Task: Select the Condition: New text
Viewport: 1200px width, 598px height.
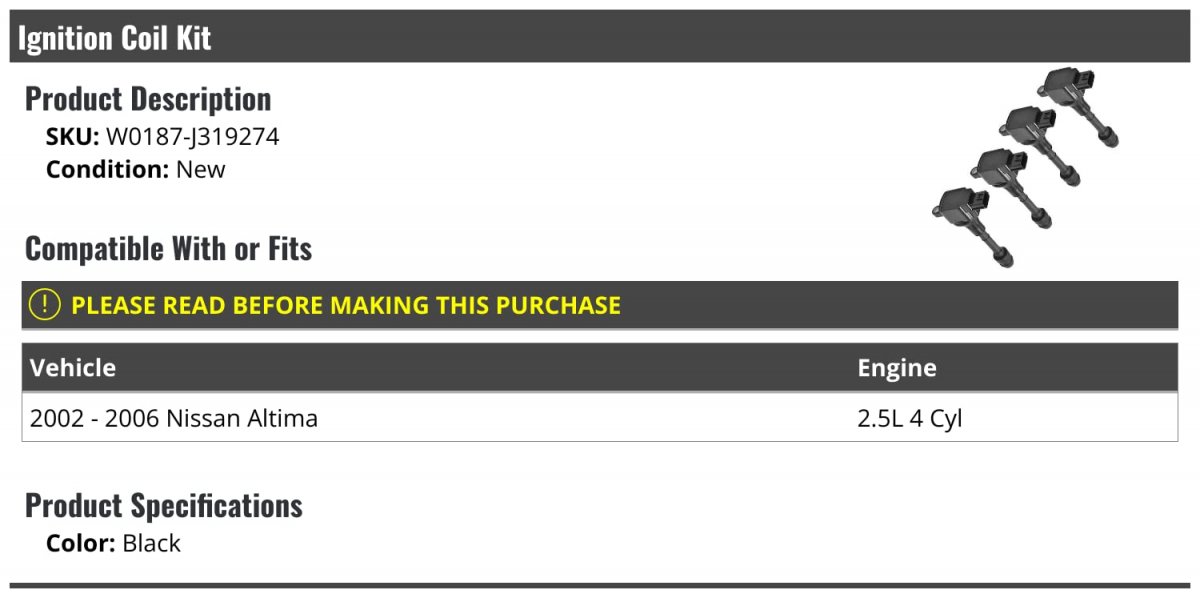Action: [136, 169]
